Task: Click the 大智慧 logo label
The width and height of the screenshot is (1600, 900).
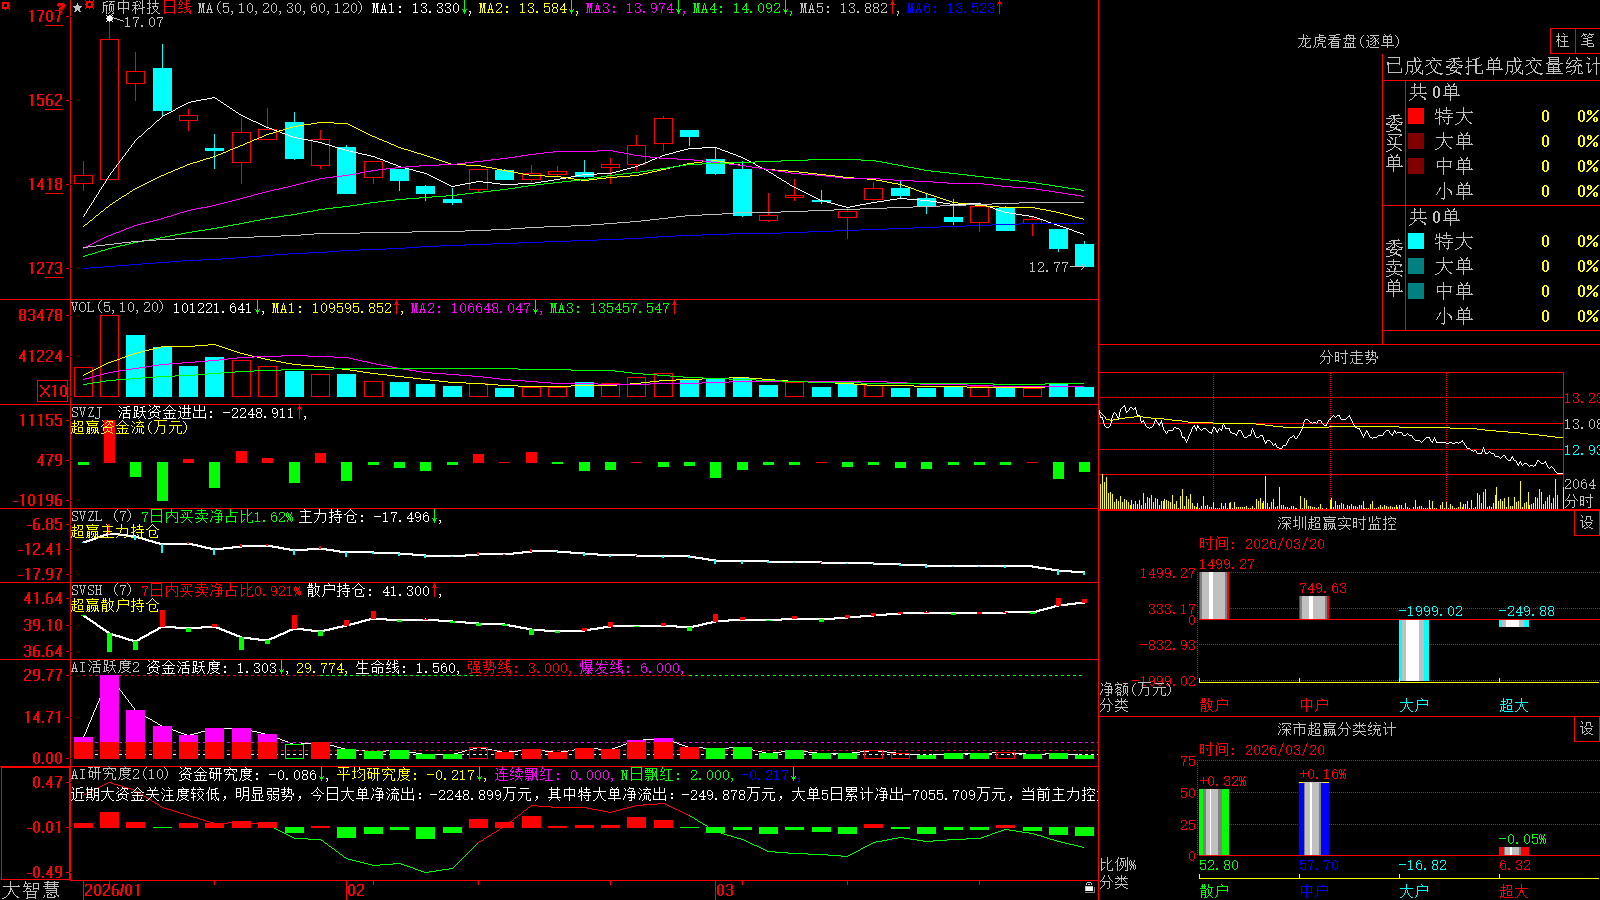Action: click(x=31, y=890)
